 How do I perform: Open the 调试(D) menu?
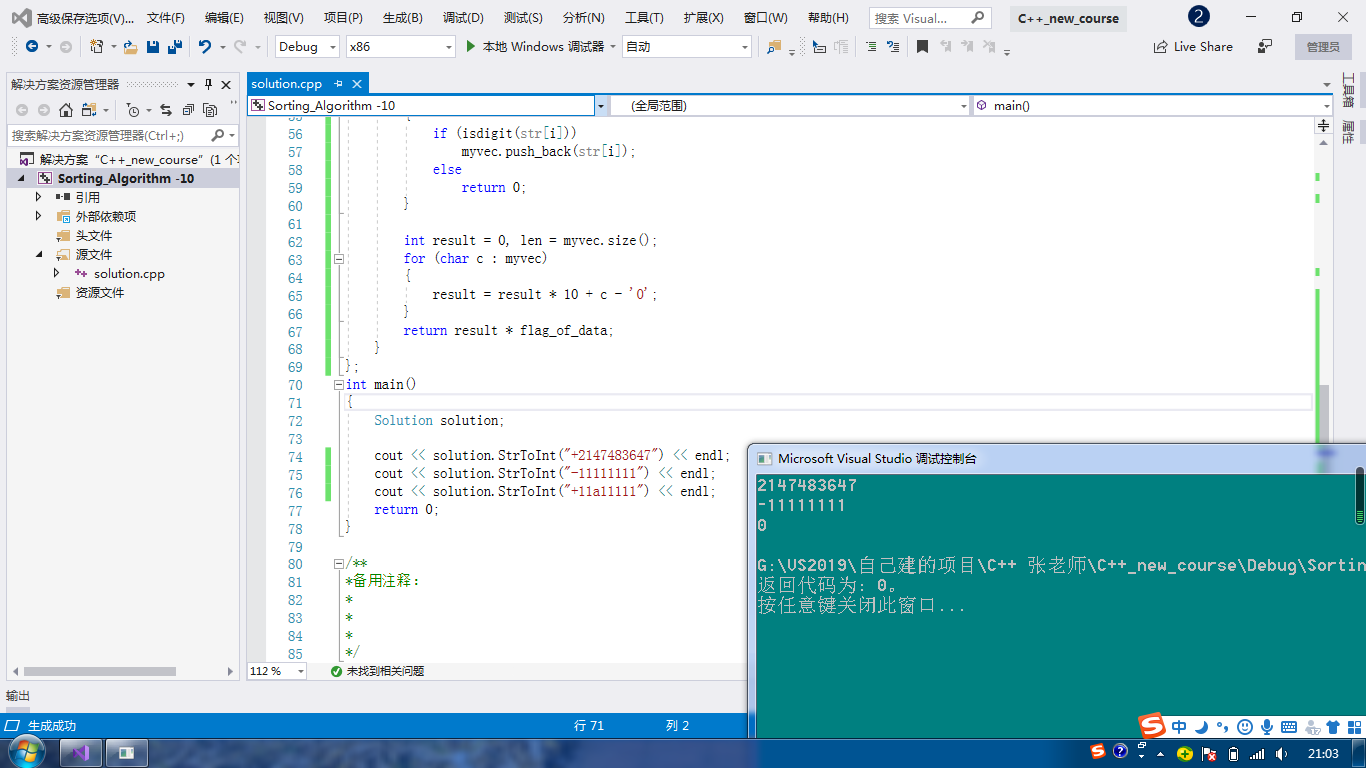tap(463, 18)
